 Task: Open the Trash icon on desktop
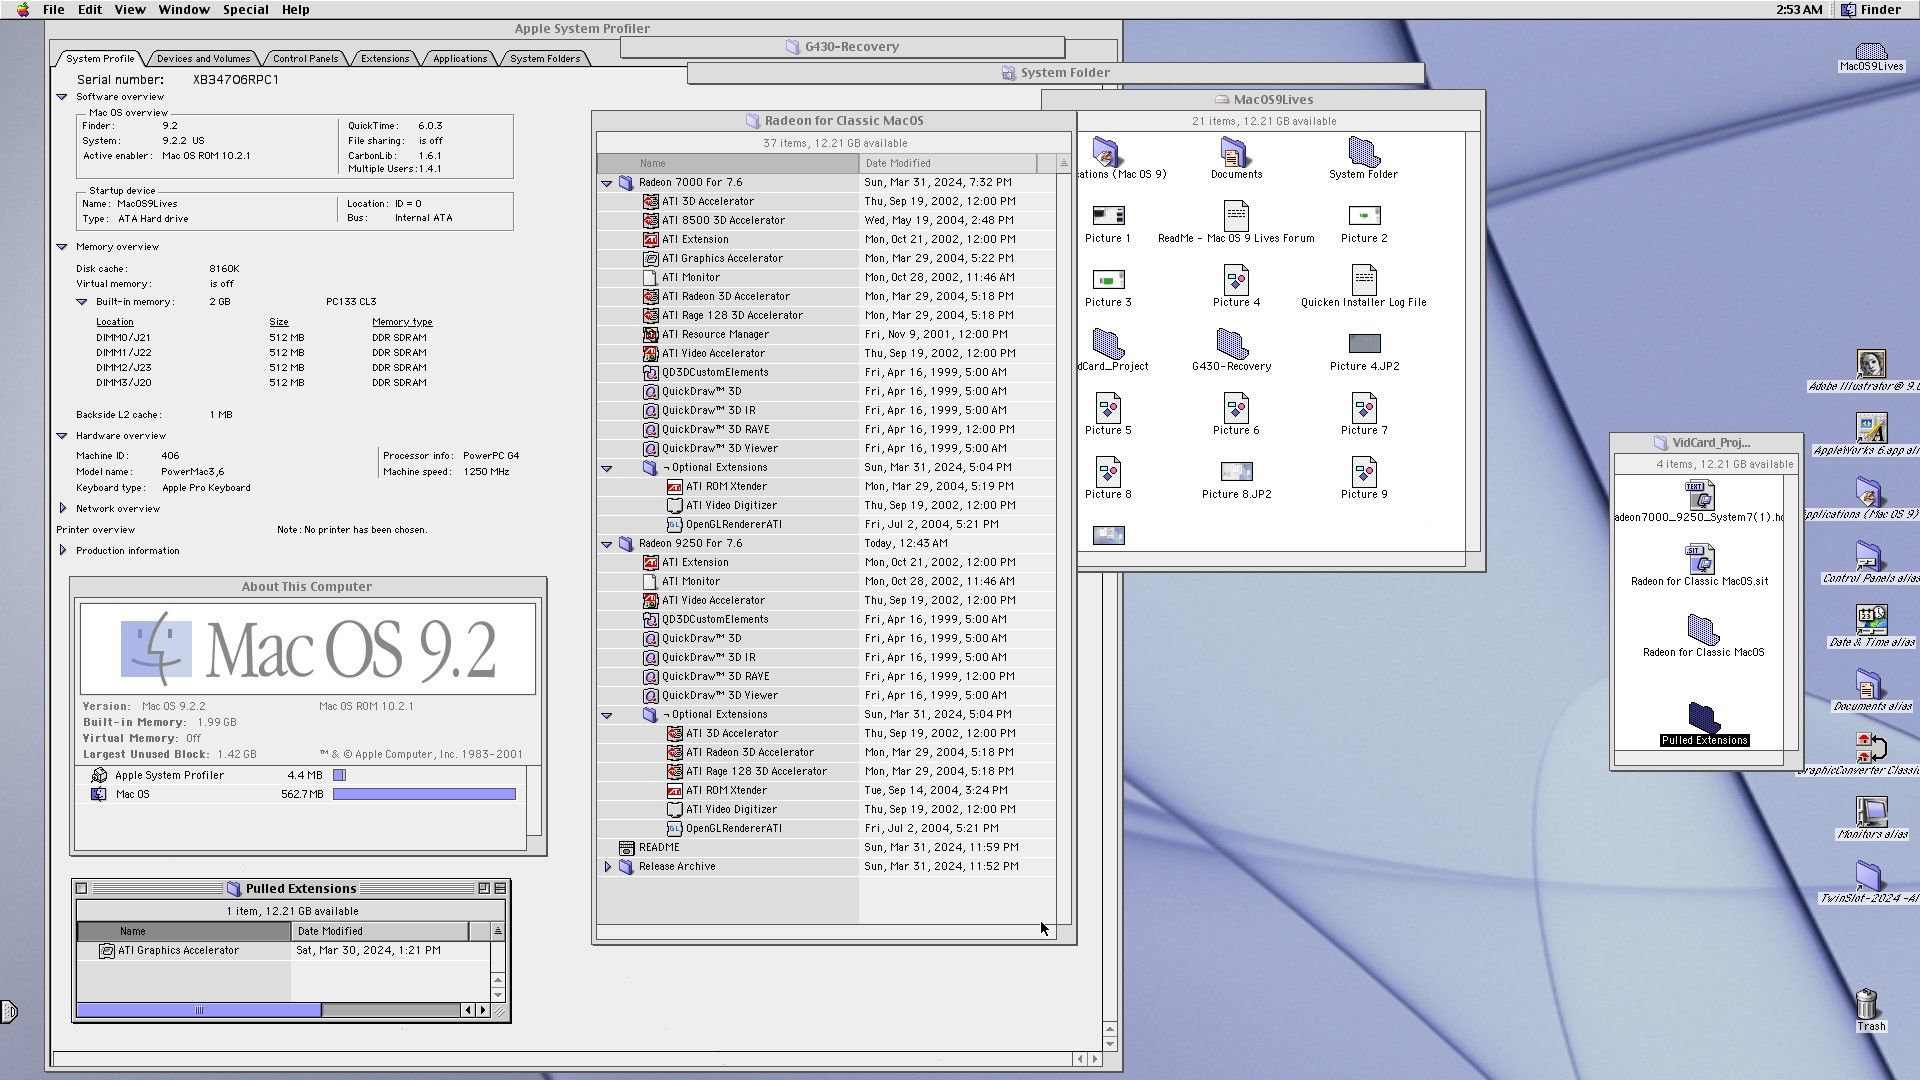tap(1867, 1003)
